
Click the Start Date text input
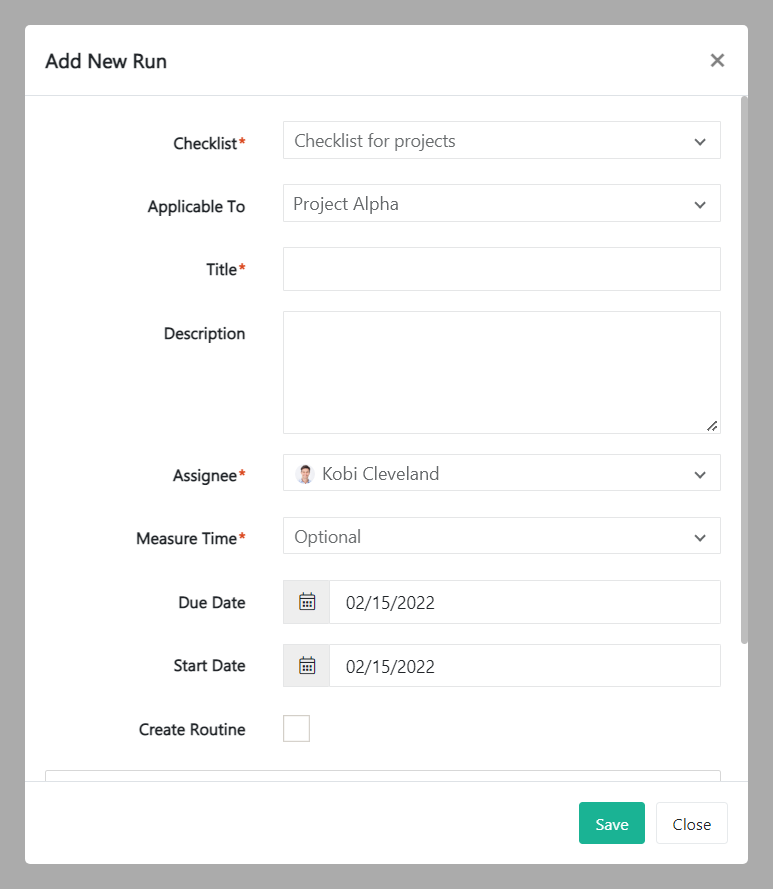pyautogui.click(x=524, y=666)
